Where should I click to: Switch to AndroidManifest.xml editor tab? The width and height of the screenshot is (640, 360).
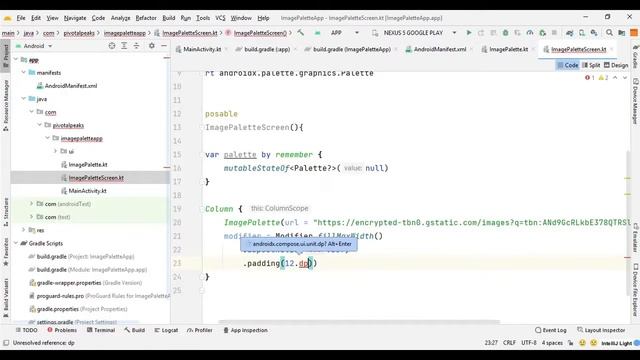coord(440,49)
